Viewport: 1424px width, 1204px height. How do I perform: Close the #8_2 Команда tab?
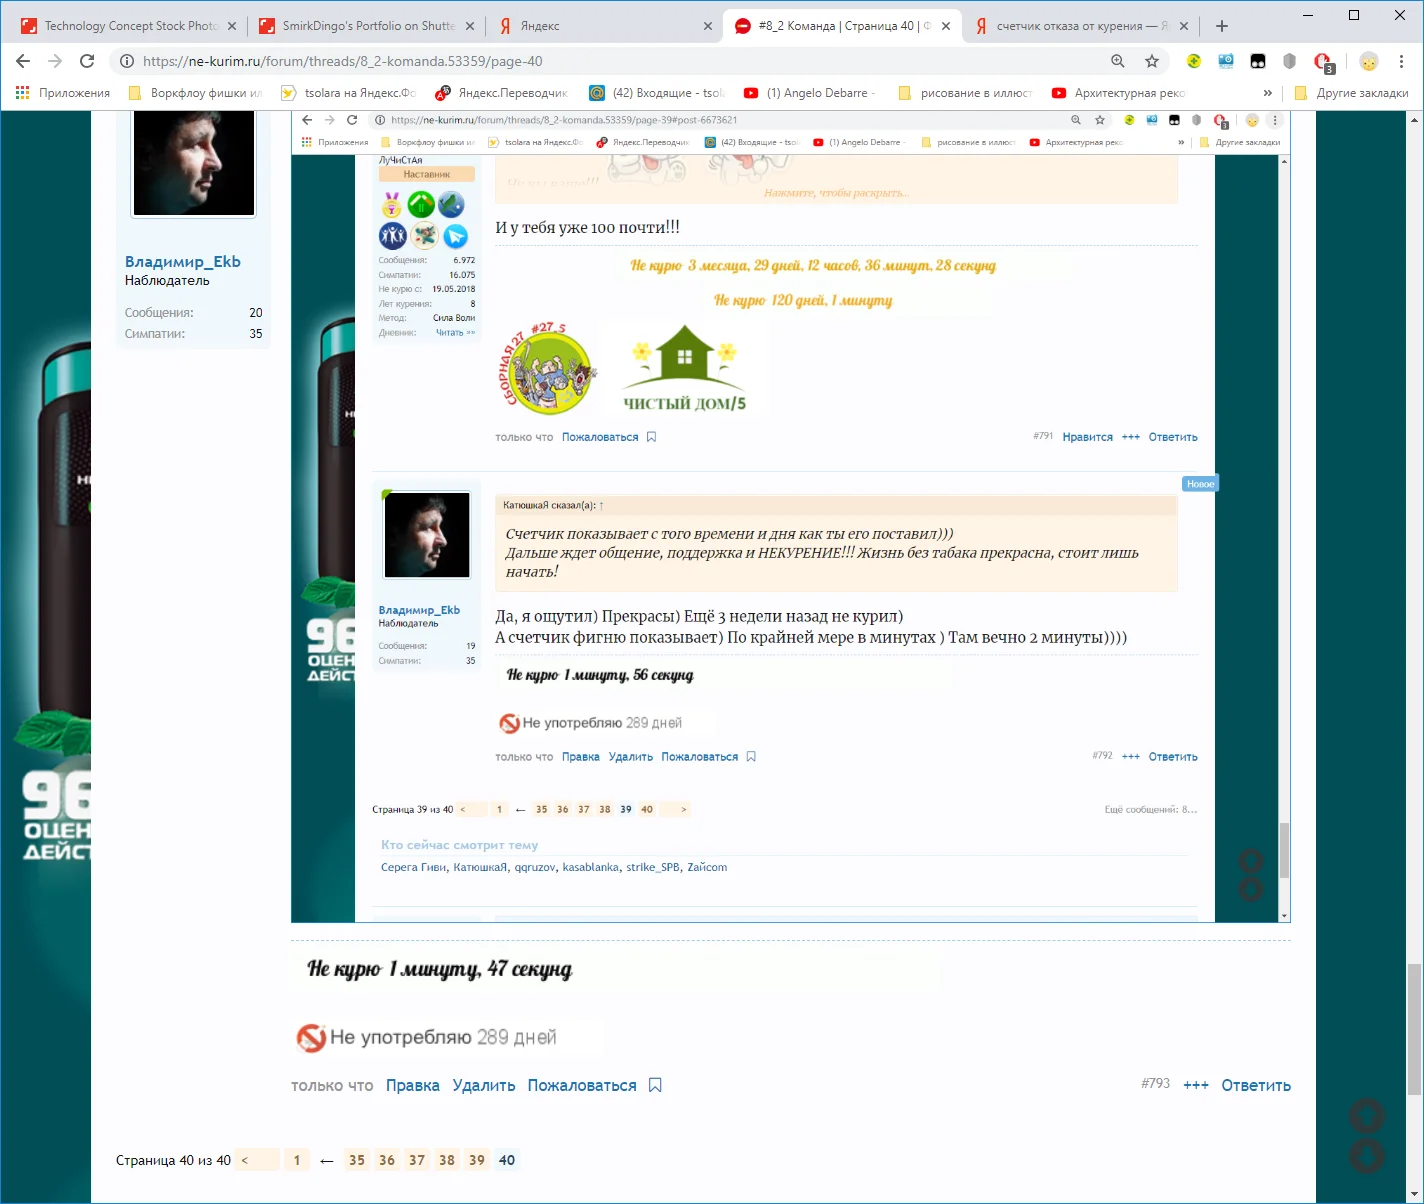946,26
